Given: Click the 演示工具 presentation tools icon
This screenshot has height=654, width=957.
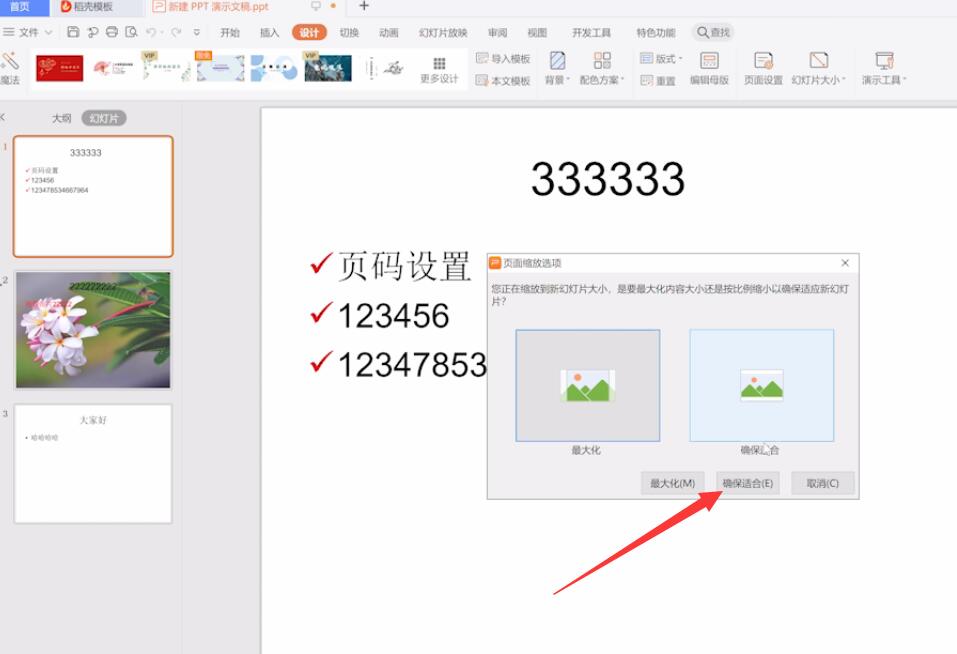Looking at the screenshot, I should [x=884, y=60].
